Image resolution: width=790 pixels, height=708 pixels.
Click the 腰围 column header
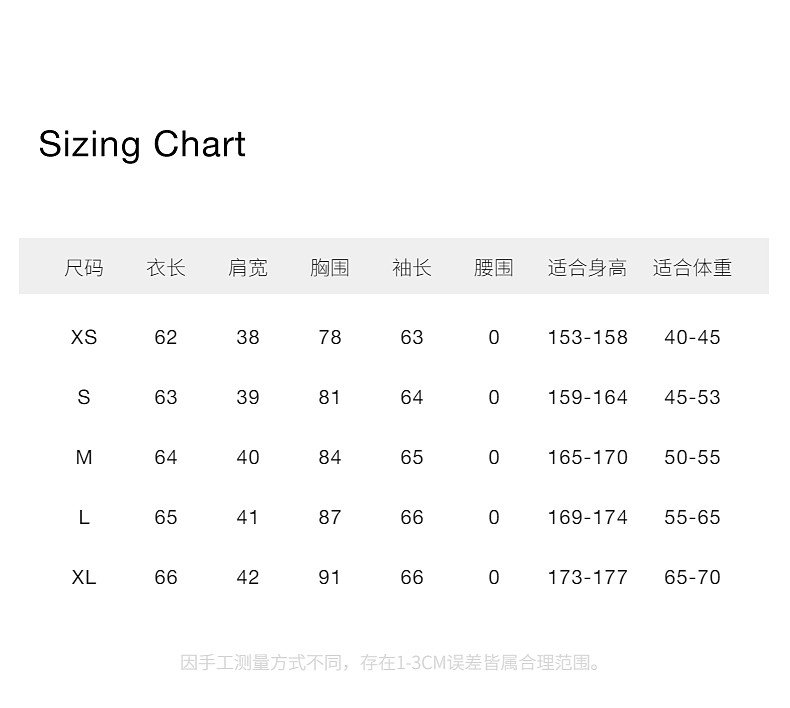[494, 268]
